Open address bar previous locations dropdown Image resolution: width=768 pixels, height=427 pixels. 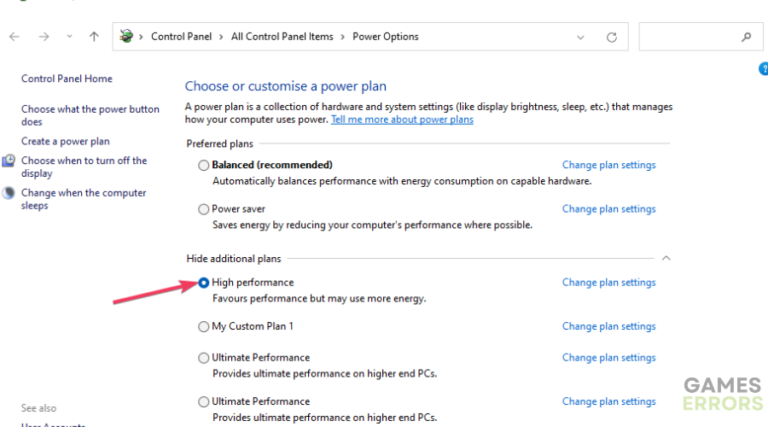[x=581, y=37]
